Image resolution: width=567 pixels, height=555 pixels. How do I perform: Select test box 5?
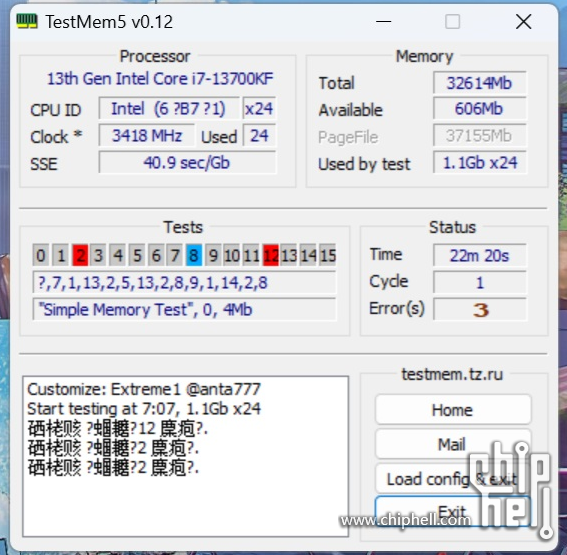point(137,255)
